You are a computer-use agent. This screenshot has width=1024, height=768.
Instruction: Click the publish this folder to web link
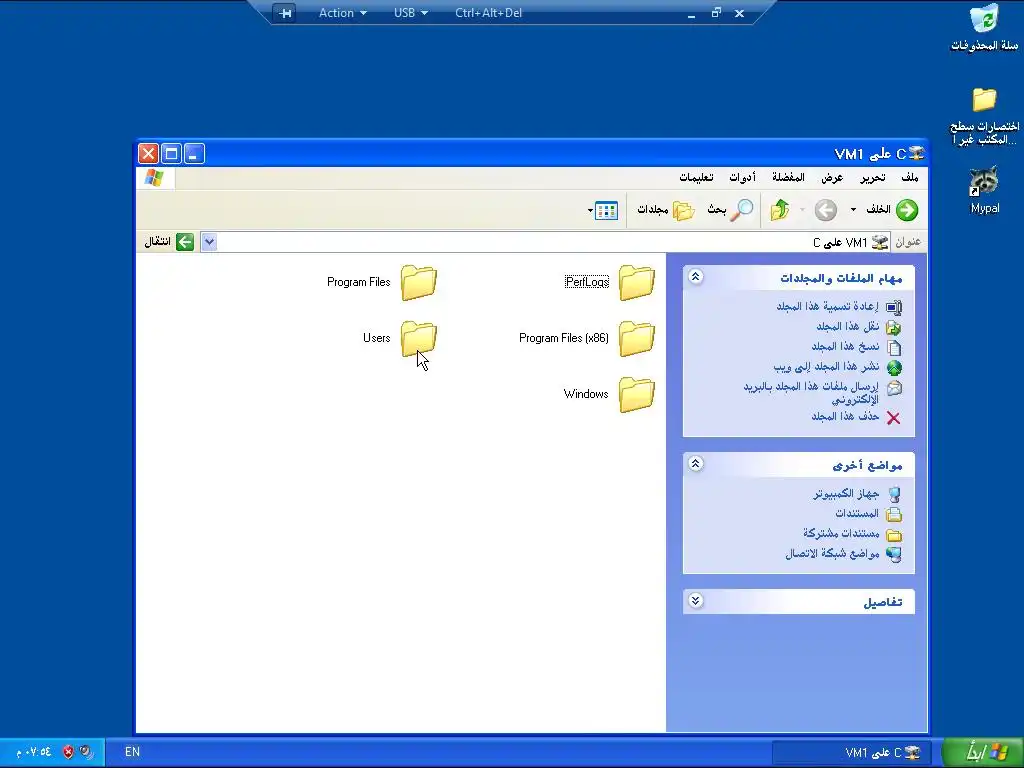point(826,367)
